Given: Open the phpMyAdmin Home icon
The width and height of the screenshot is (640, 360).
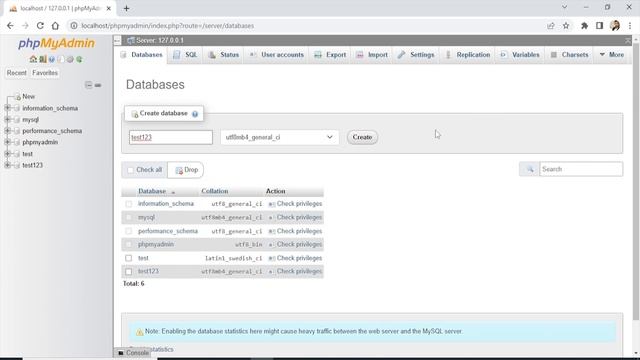Looking at the screenshot, I should [33, 59].
